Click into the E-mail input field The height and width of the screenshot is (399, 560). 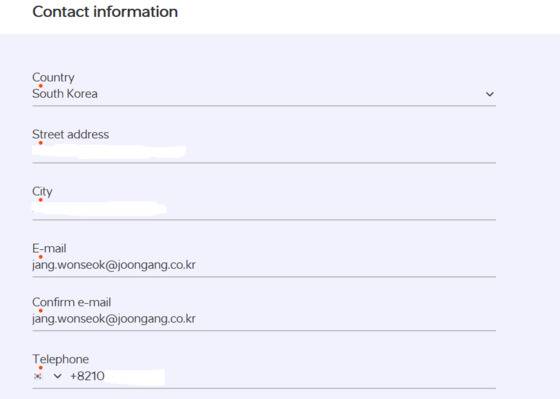click(x=264, y=265)
